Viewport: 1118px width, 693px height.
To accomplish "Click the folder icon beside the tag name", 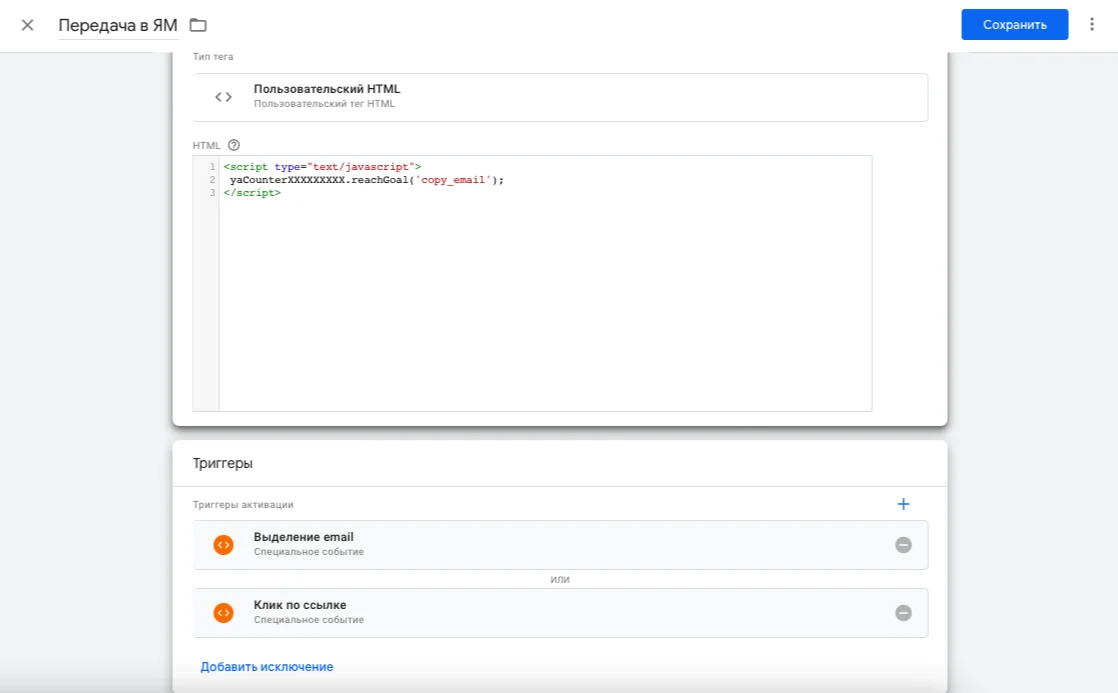I will click(x=198, y=25).
